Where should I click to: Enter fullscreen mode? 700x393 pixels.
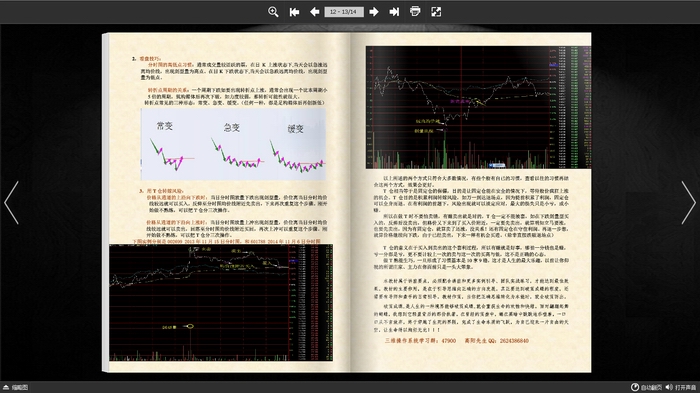click(436, 12)
